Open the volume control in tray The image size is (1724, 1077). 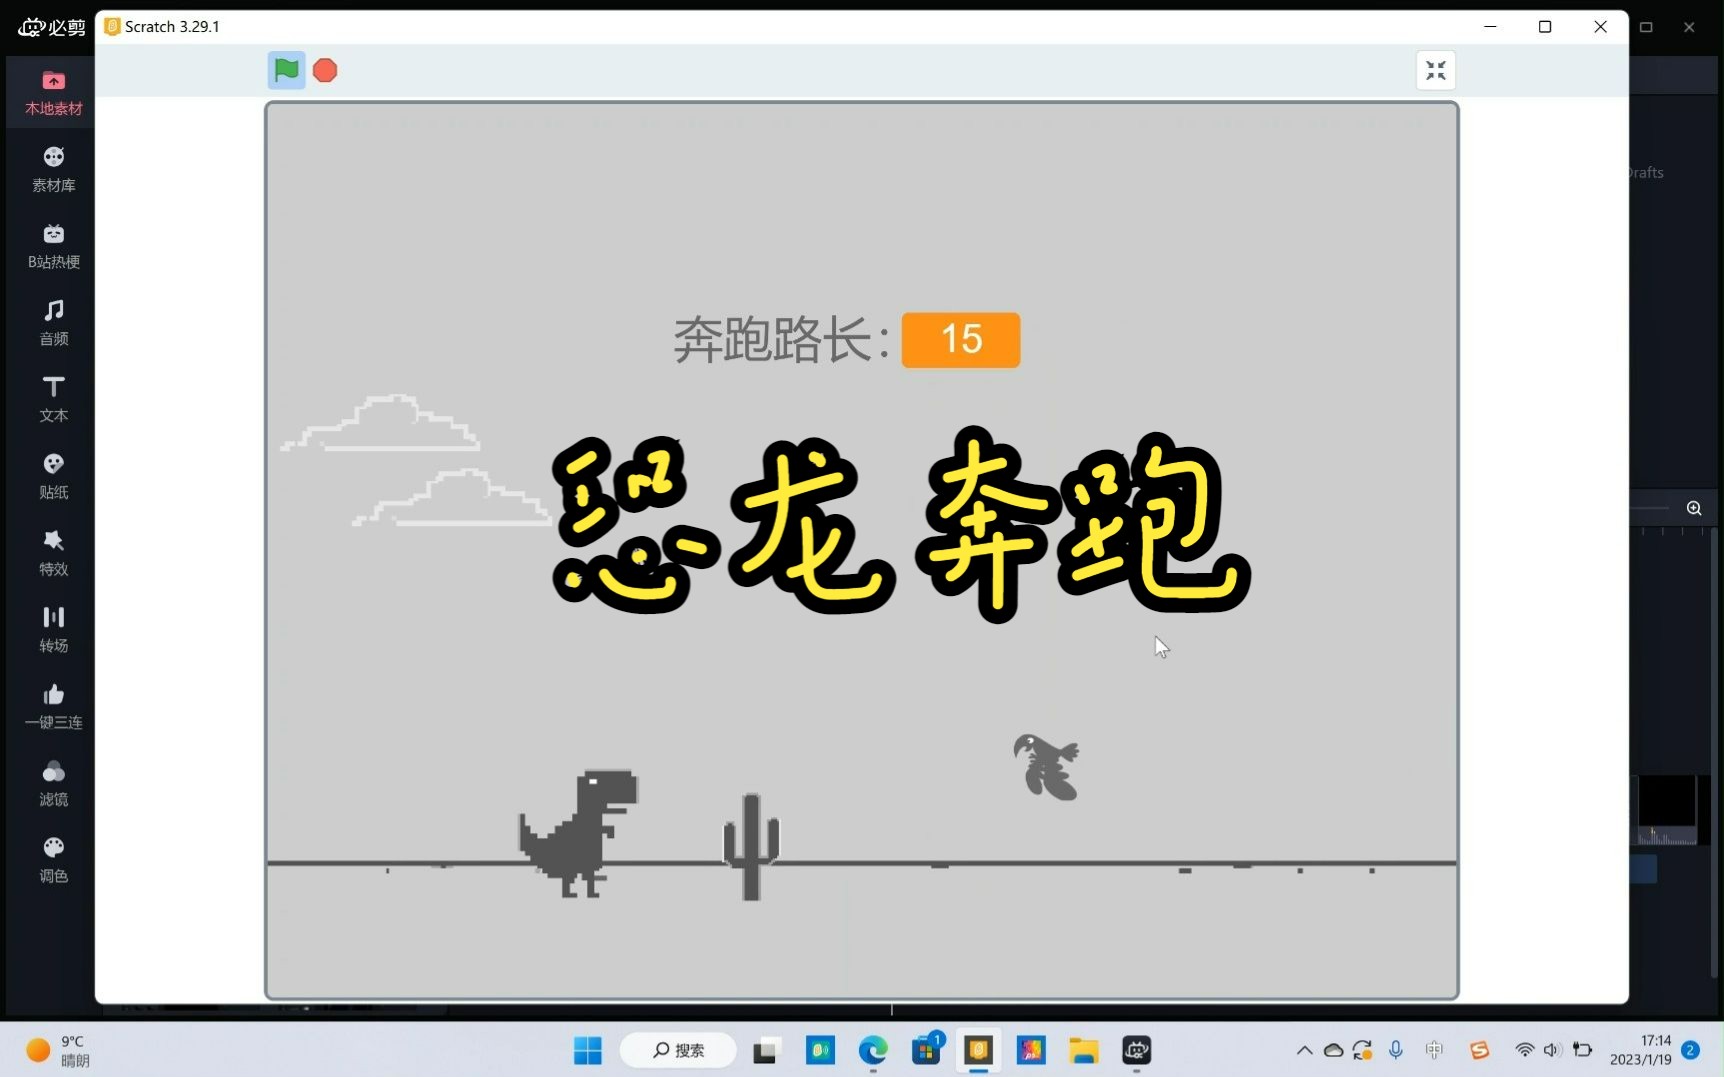[1552, 1050]
